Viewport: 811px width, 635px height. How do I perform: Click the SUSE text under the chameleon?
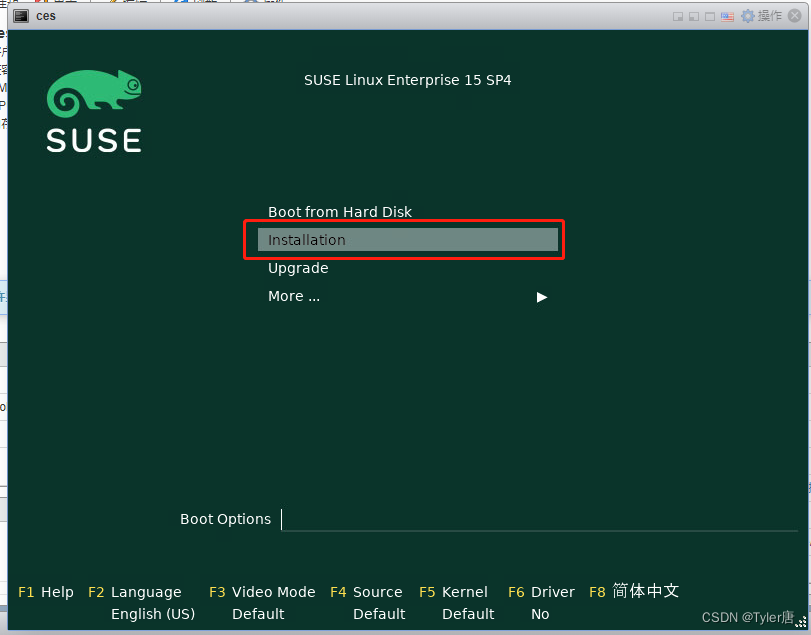[x=93, y=141]
